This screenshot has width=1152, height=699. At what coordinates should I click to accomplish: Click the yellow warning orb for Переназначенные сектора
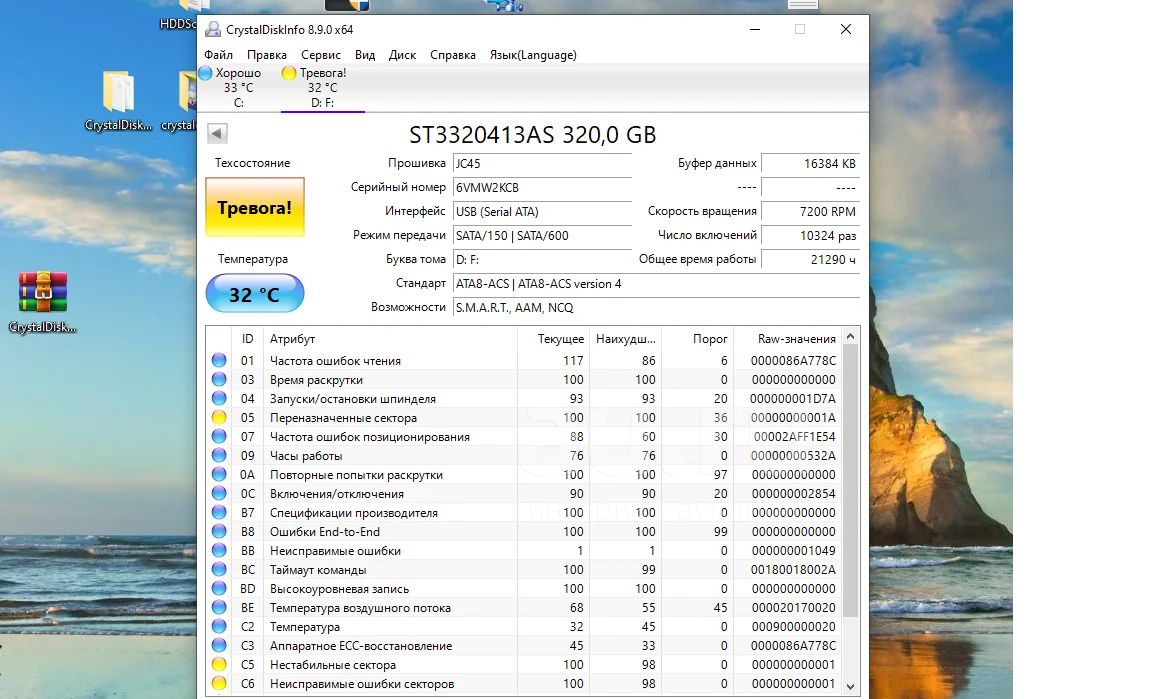[219, 417]
